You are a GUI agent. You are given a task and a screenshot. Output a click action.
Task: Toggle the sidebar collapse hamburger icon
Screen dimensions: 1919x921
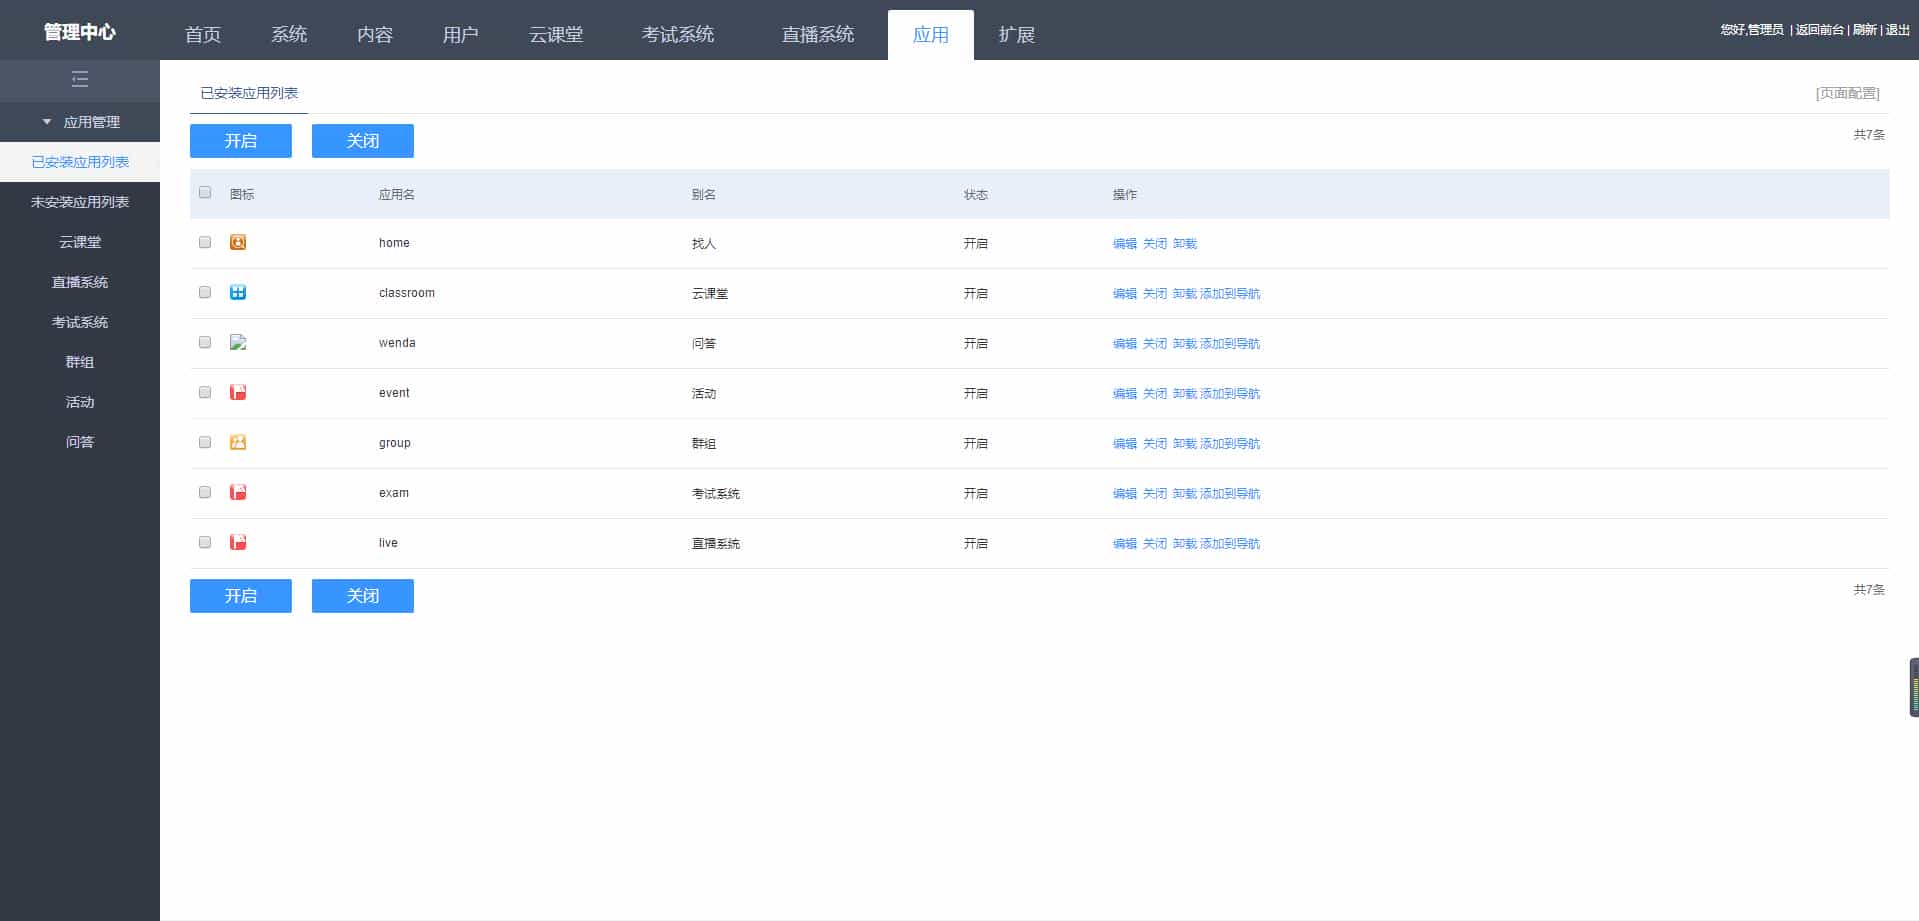point(80,79)
